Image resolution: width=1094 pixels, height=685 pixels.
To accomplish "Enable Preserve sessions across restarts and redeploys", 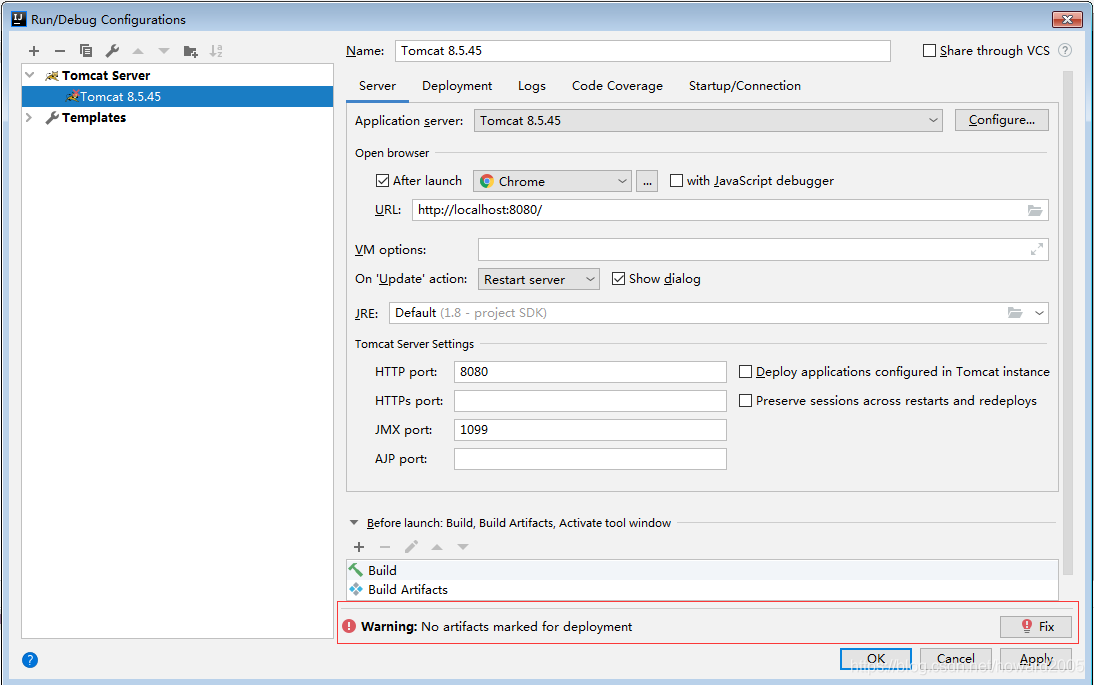I will pyautogui.click(x=745, y=401).
